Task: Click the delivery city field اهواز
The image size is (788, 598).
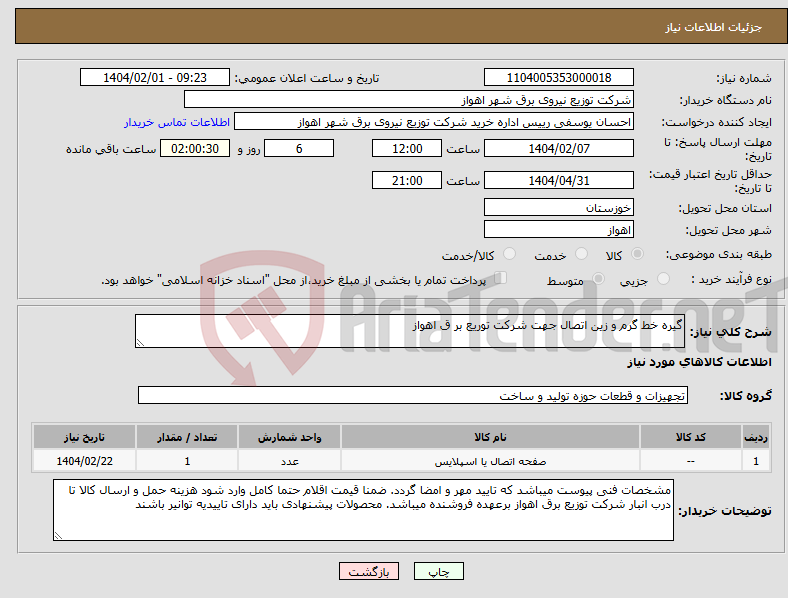Action: tap(558, 230)
